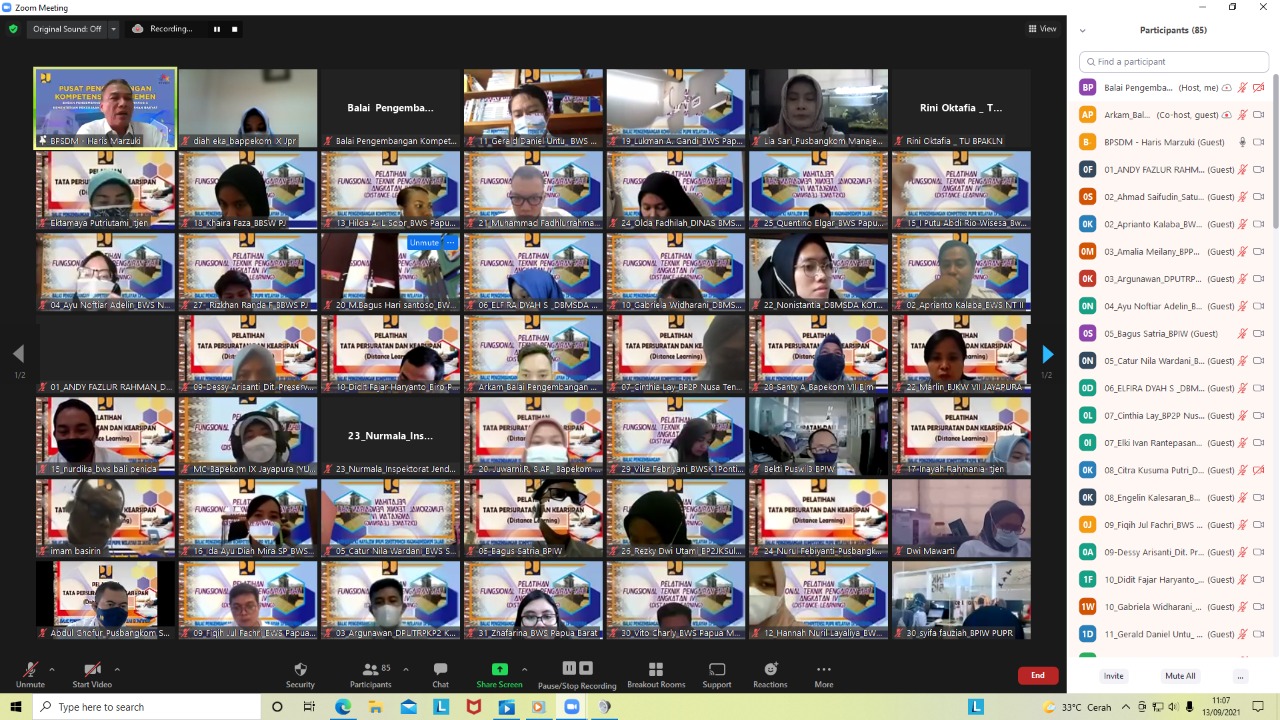
Task: Expand arrow next to Participants button
Action: [x=405, y=669]
